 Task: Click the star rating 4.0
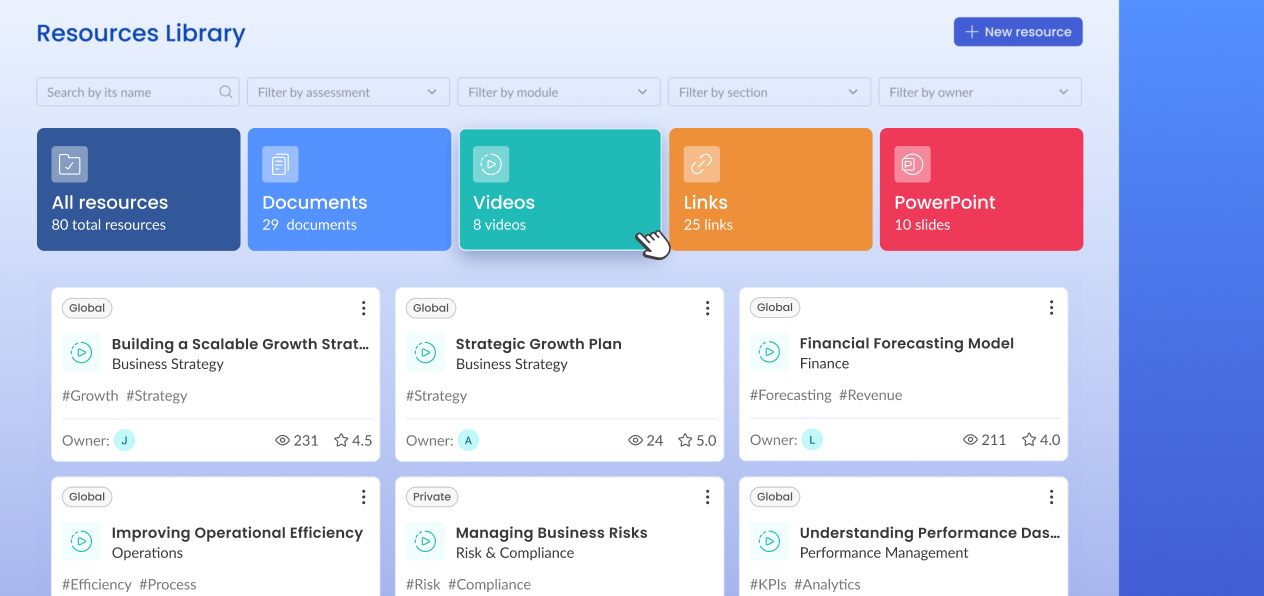1041,440
